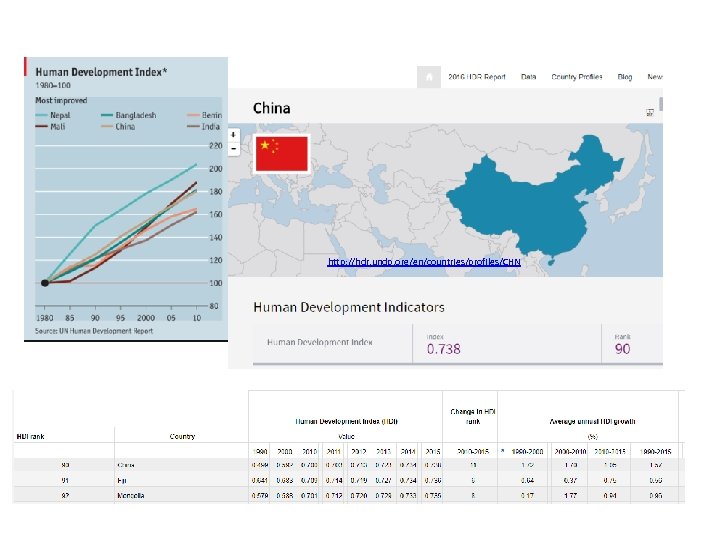This screenshot has width=720, height=540.
Task: Click the 2000 year label on chart axis
Action: [x=146, y=318]
